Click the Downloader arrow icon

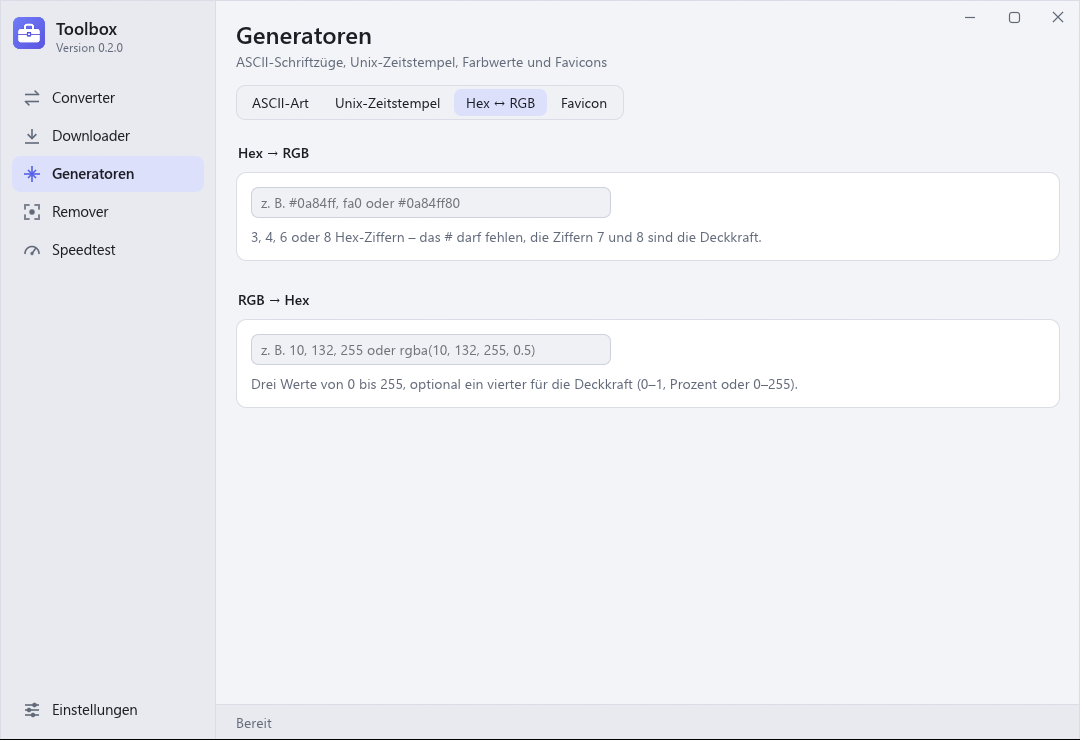pyautogui.click(x=32, y=136)
